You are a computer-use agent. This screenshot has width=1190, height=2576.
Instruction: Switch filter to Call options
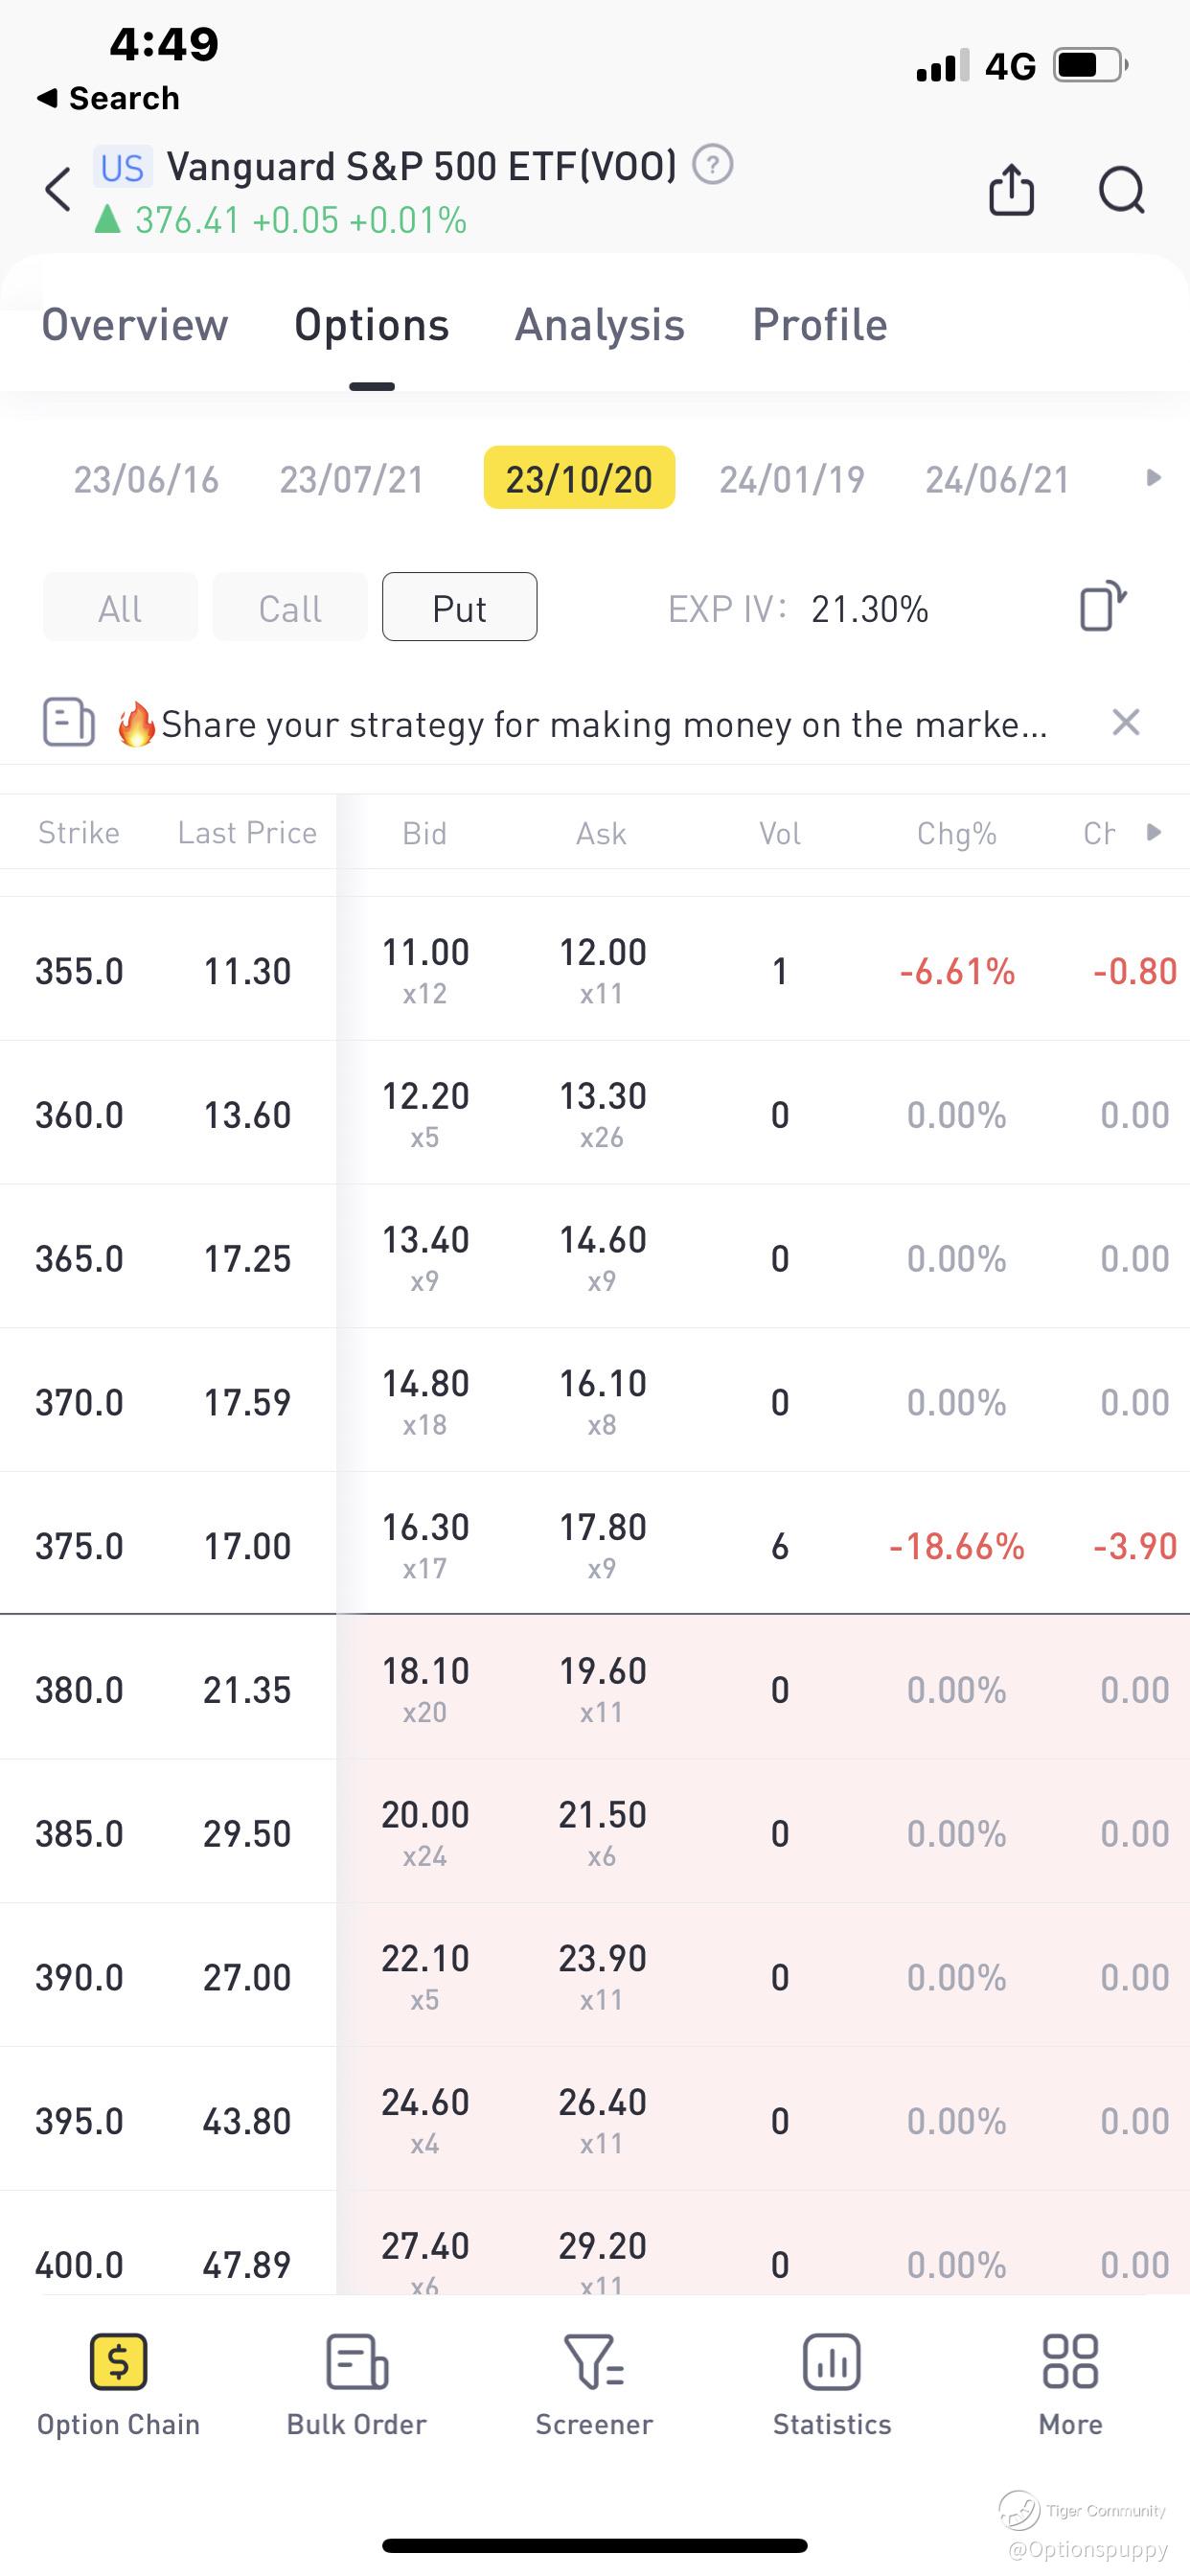pyautogui.click(x=290, y=607)
